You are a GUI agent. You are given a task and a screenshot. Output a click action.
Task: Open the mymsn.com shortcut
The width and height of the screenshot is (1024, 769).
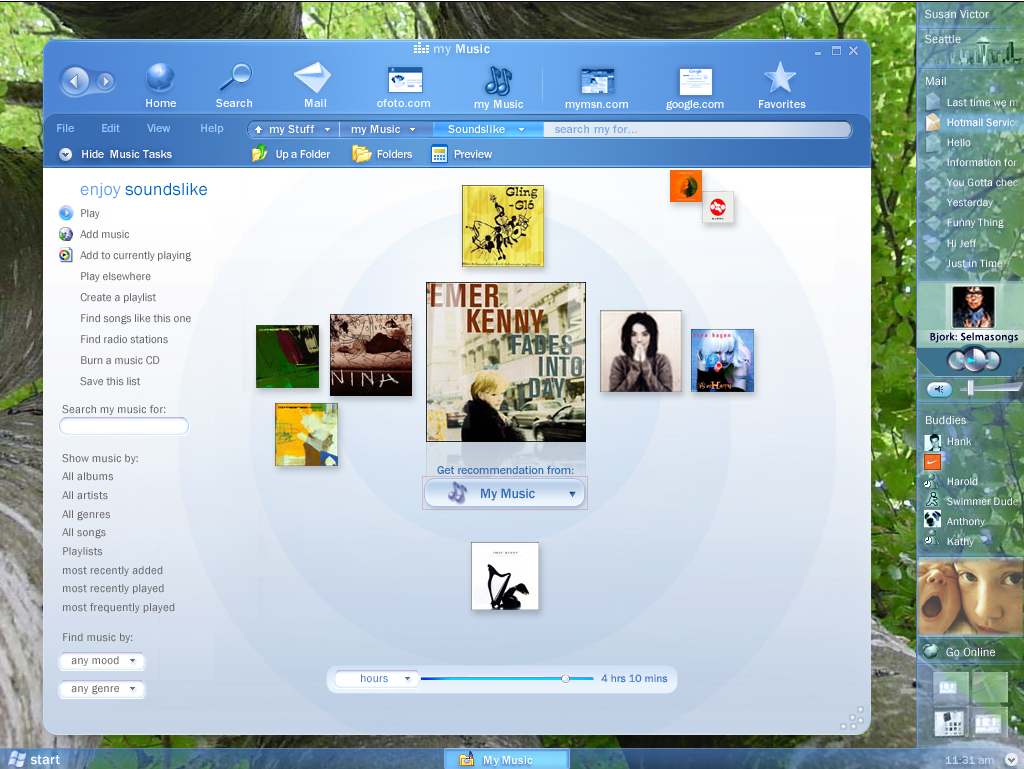coord(597,88)
